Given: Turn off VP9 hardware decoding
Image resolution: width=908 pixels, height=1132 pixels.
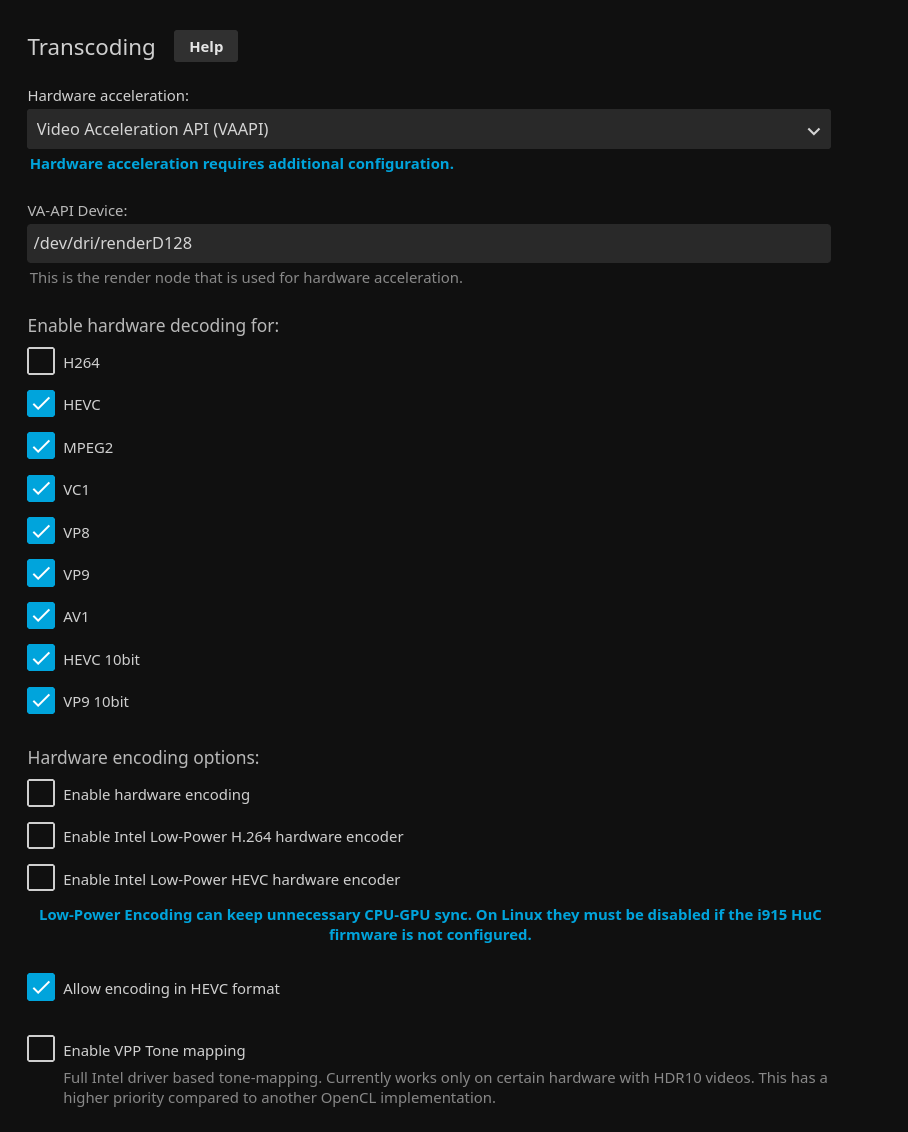Looking at the screenshot, I should coord(41,574).
